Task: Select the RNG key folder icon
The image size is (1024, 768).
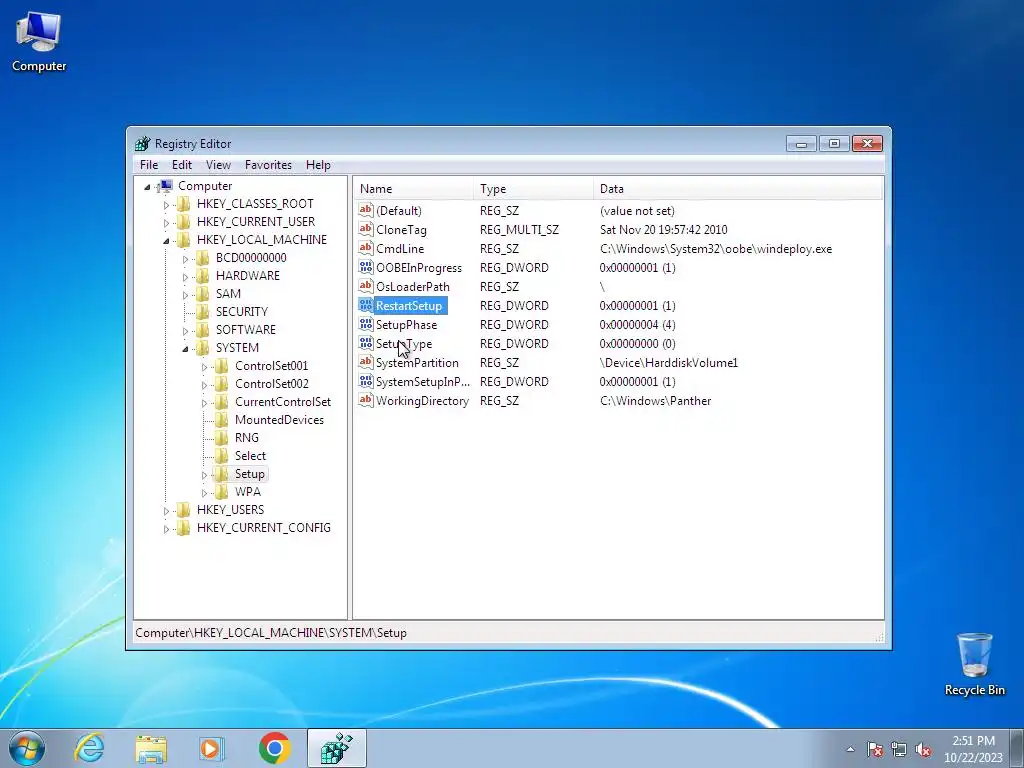Action: (x=222, y=438)
